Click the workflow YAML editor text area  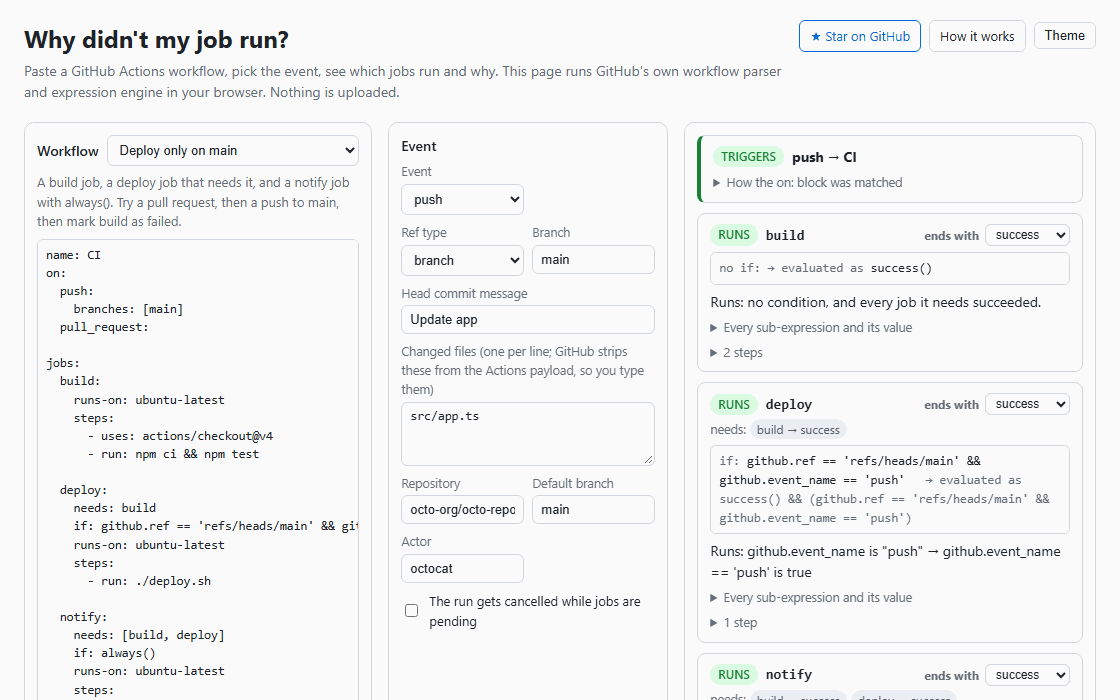pos(198,470)
